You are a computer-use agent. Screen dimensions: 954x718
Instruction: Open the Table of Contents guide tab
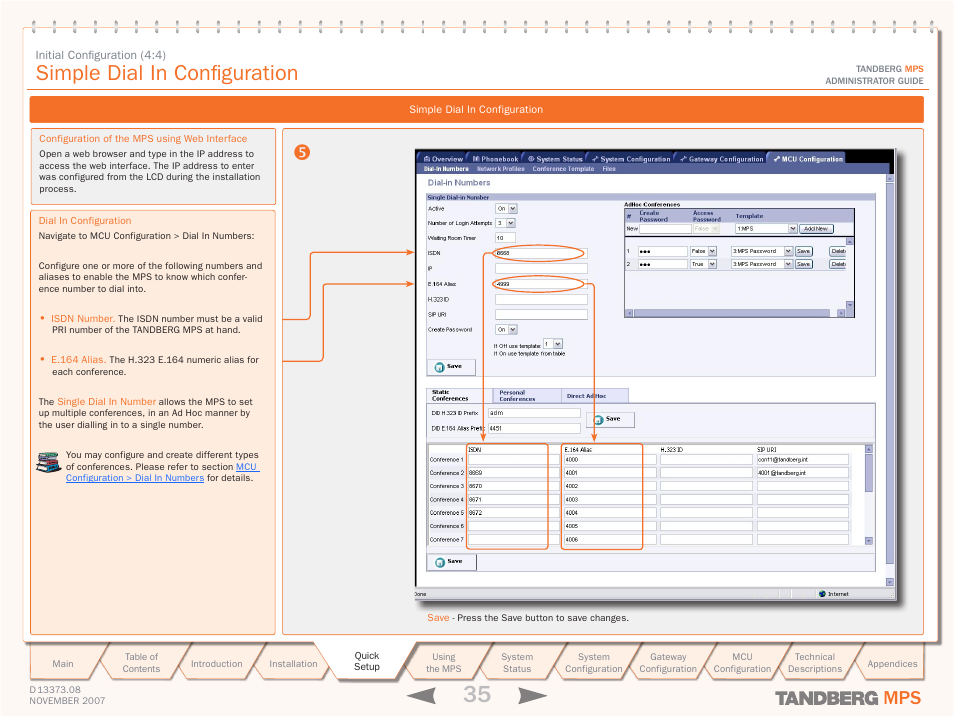(141, 663)
